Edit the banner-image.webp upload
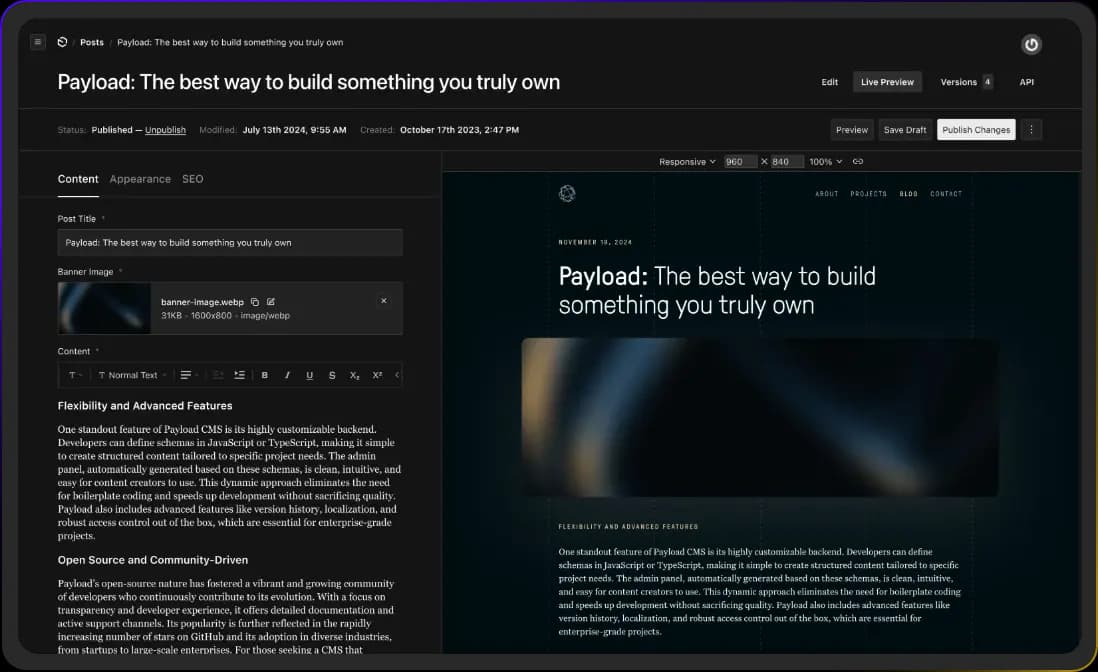This screenshot has width=1098, height=672. pyautogui.click(x=271, y=302)
